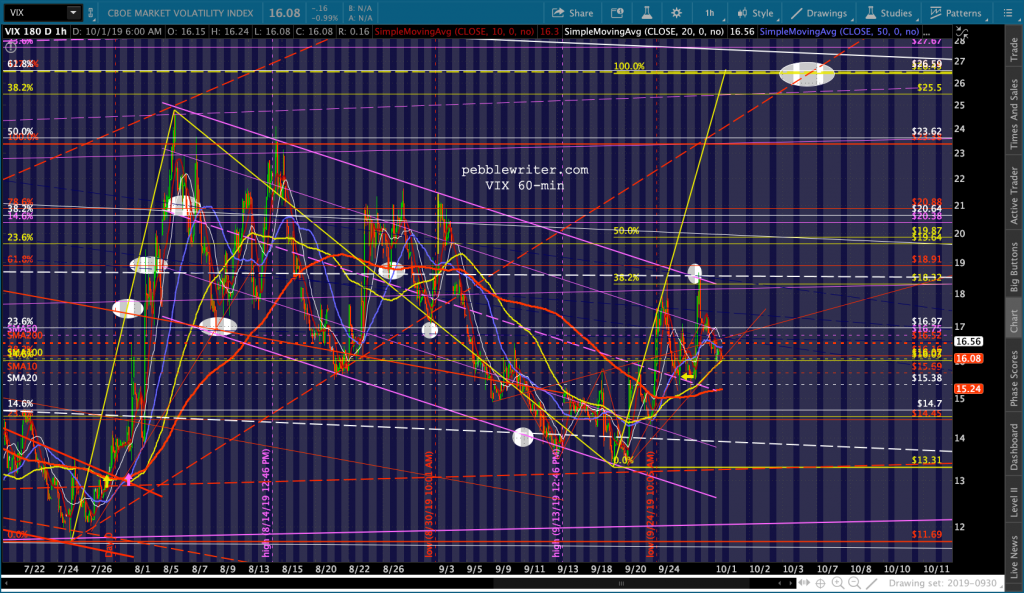The image size is (1024, 593).
Task: Open the Times And Sales side tab
Action: (x=1012, y=115)
